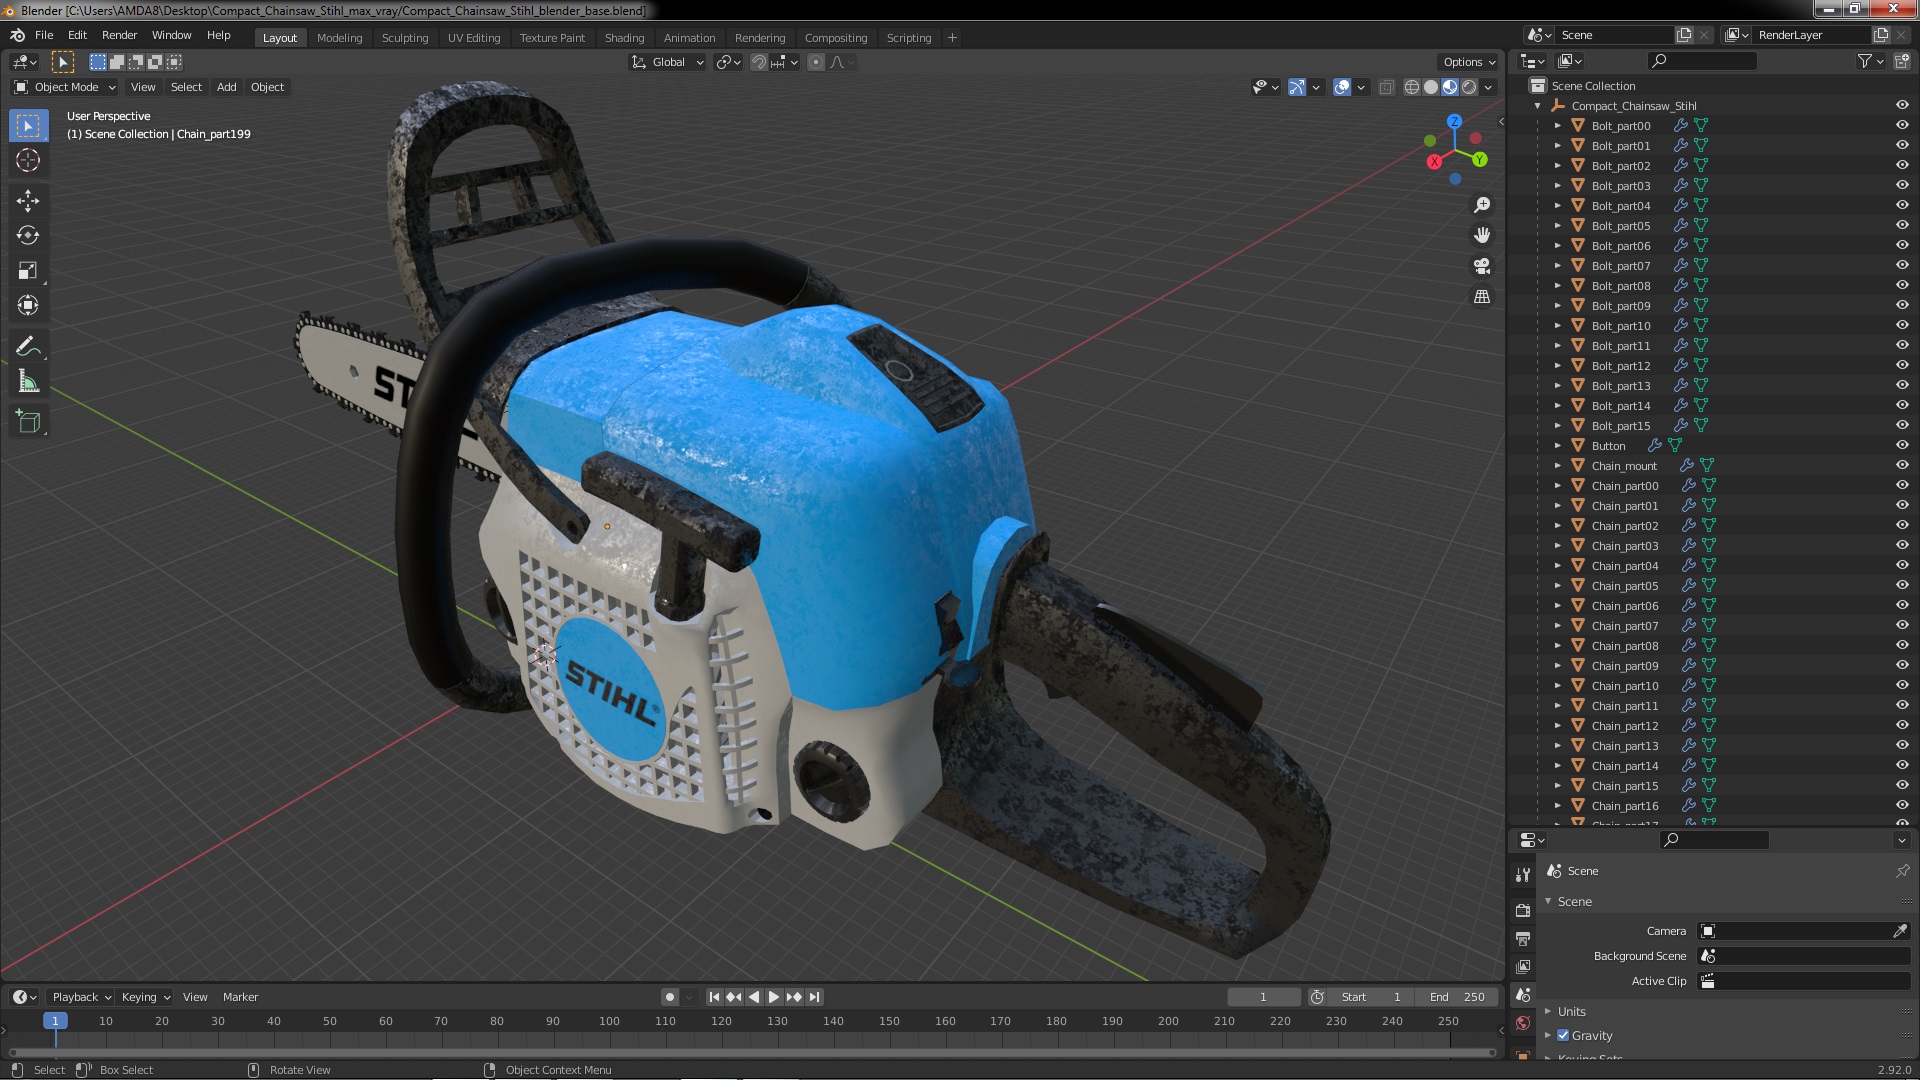Activate the Select Box tool
The height and width of the screenshot is (1080, 1920).
(x=28, y=126)
